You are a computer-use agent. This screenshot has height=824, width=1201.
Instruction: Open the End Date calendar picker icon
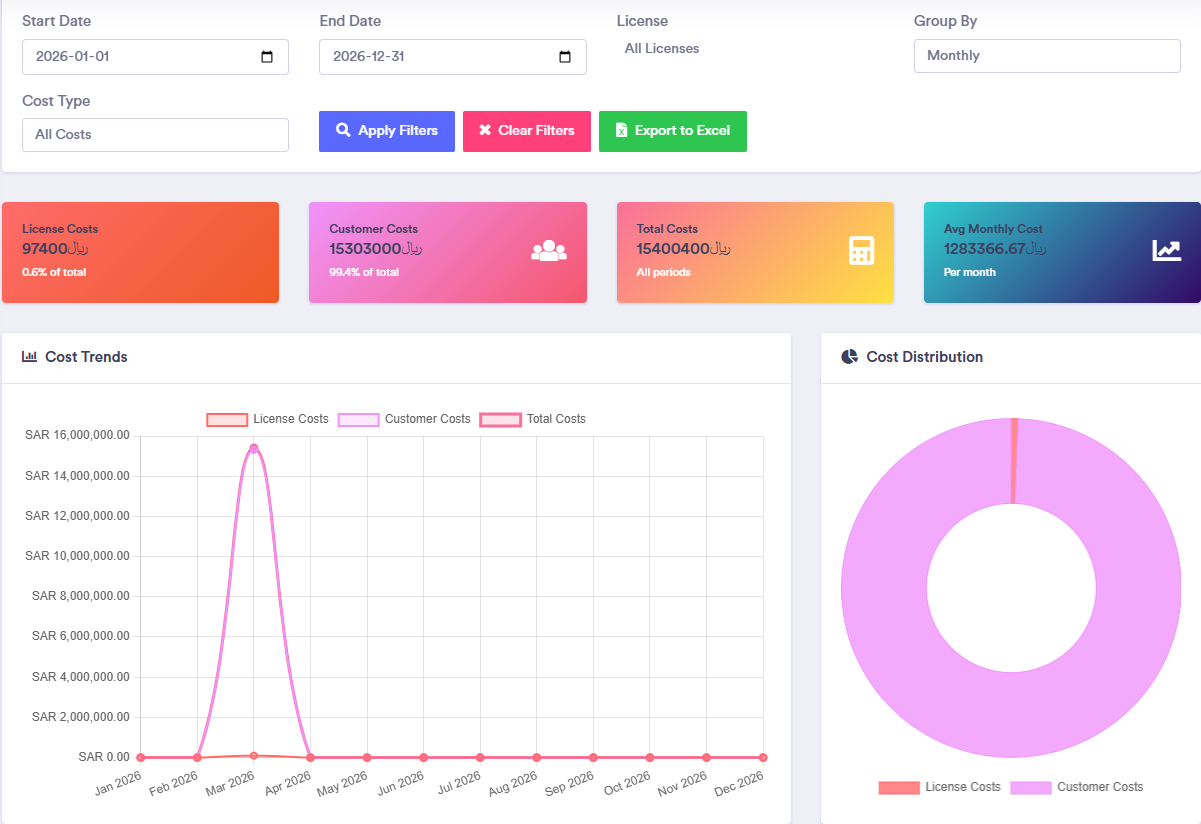[565, 57]
